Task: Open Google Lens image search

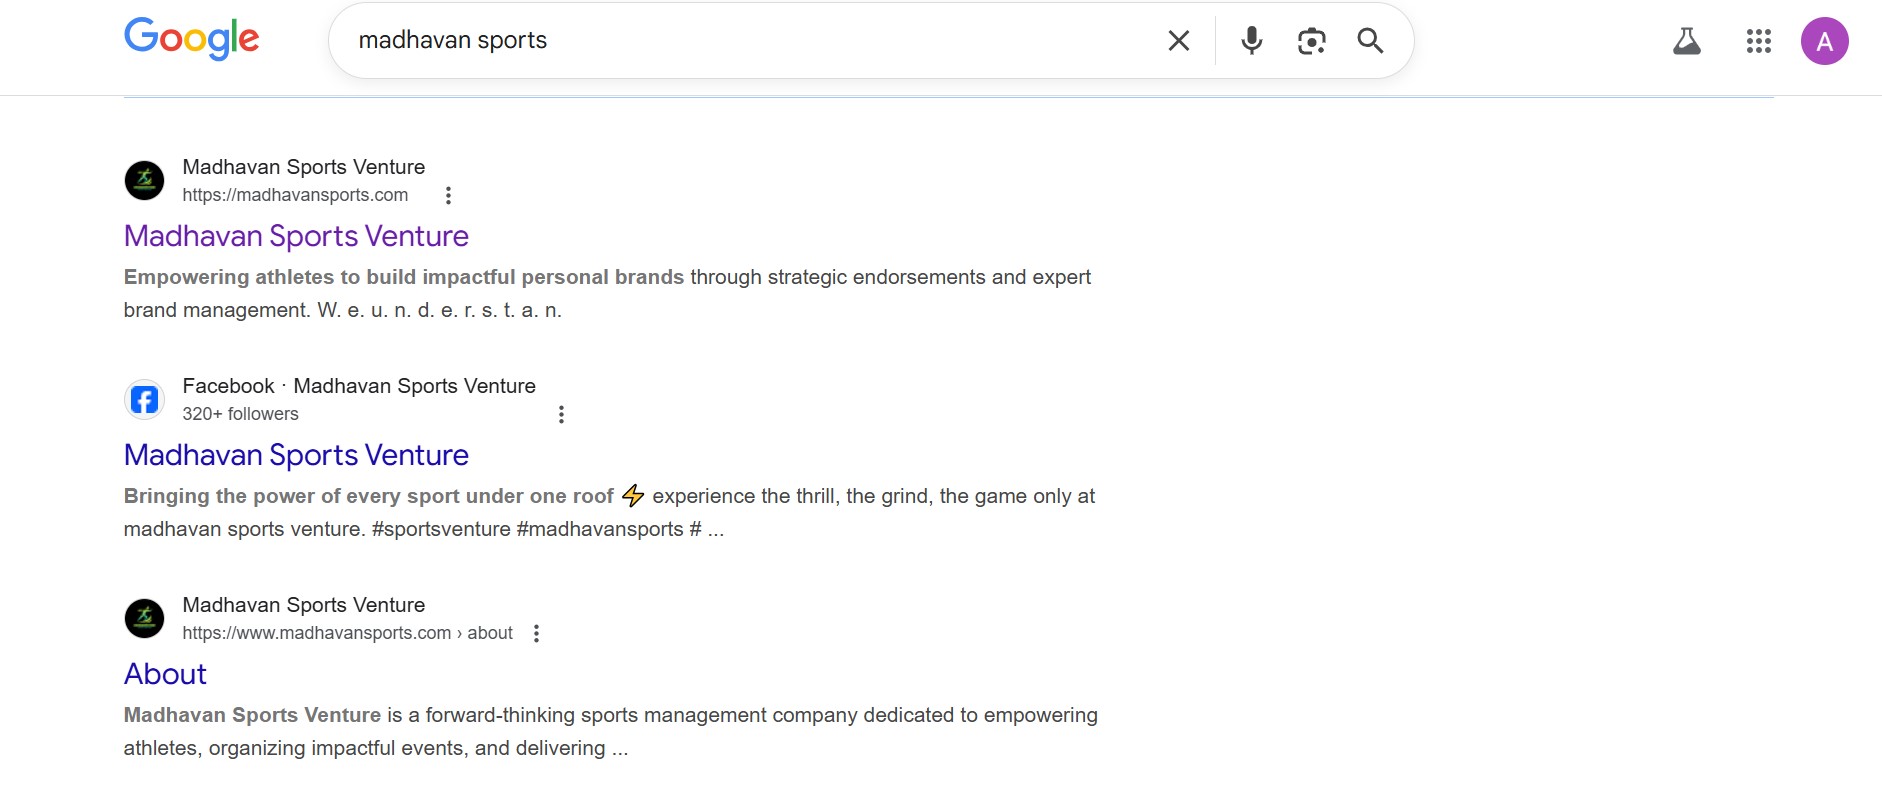Action: [1312, 41]
